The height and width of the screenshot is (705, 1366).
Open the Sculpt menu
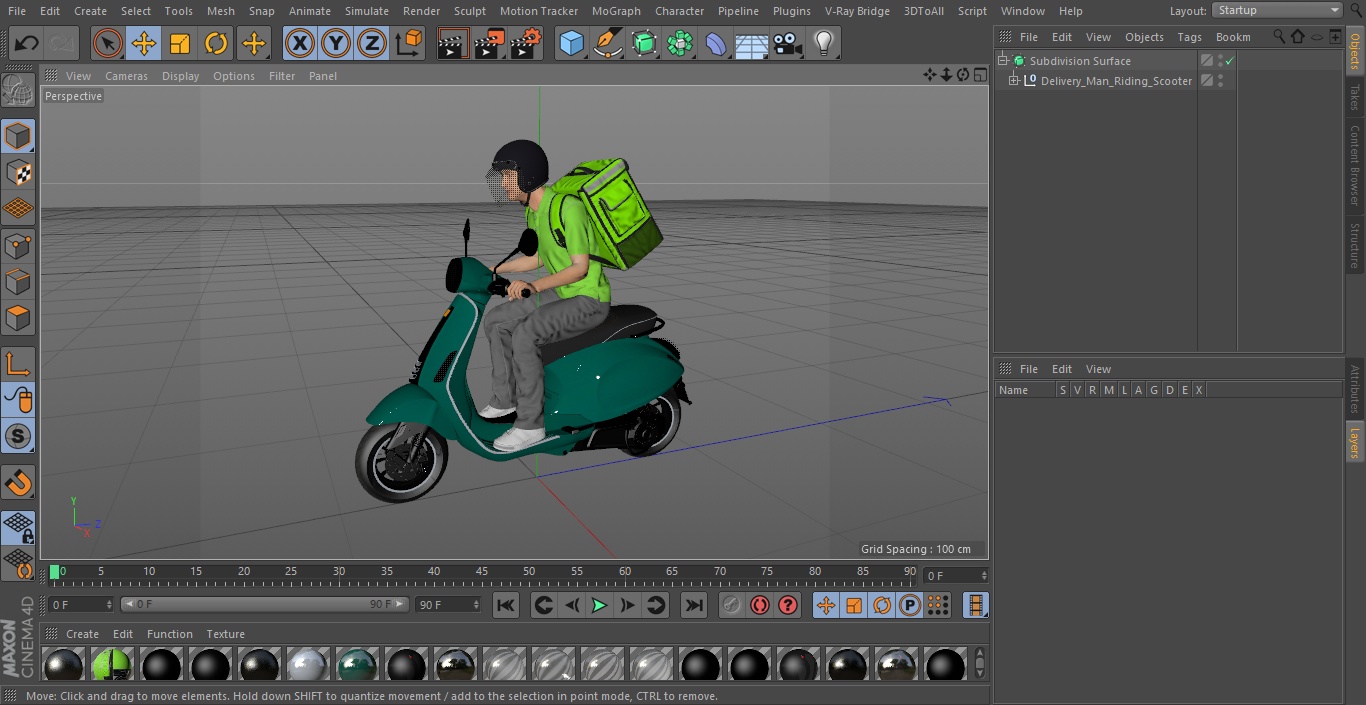(x=470, y=11)
